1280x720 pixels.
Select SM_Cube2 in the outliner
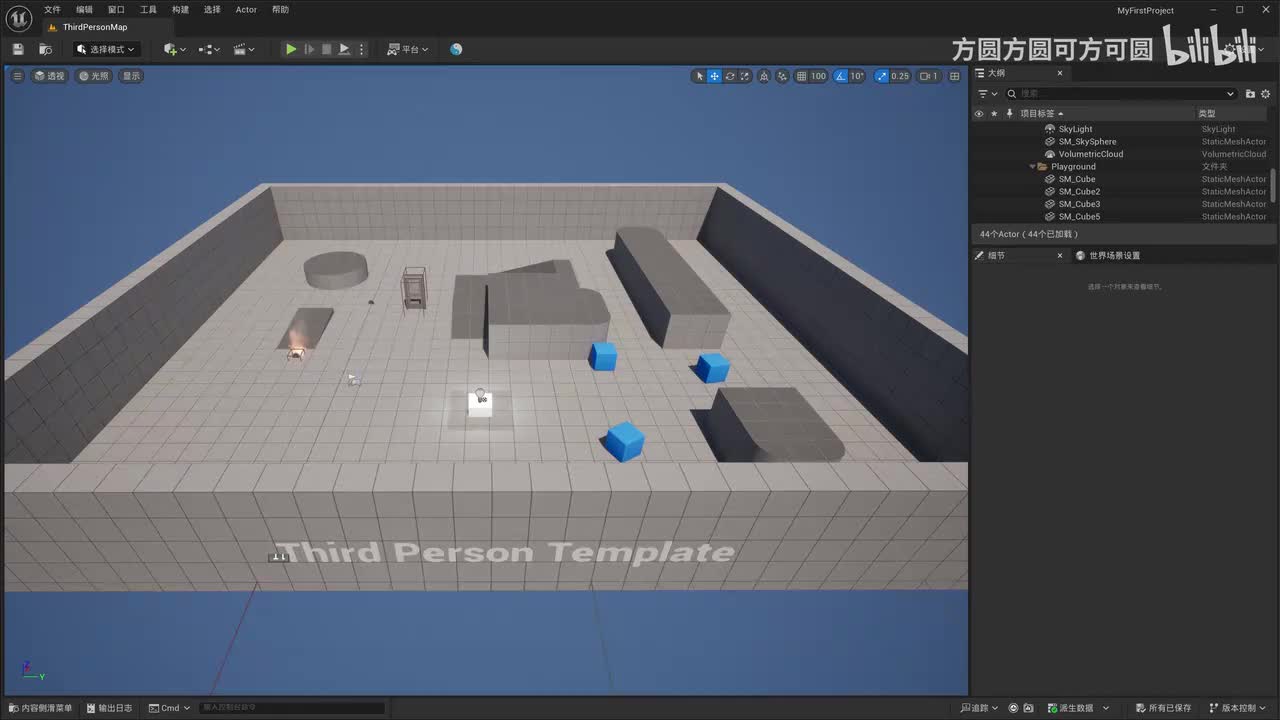click(x=1079, y=192)
